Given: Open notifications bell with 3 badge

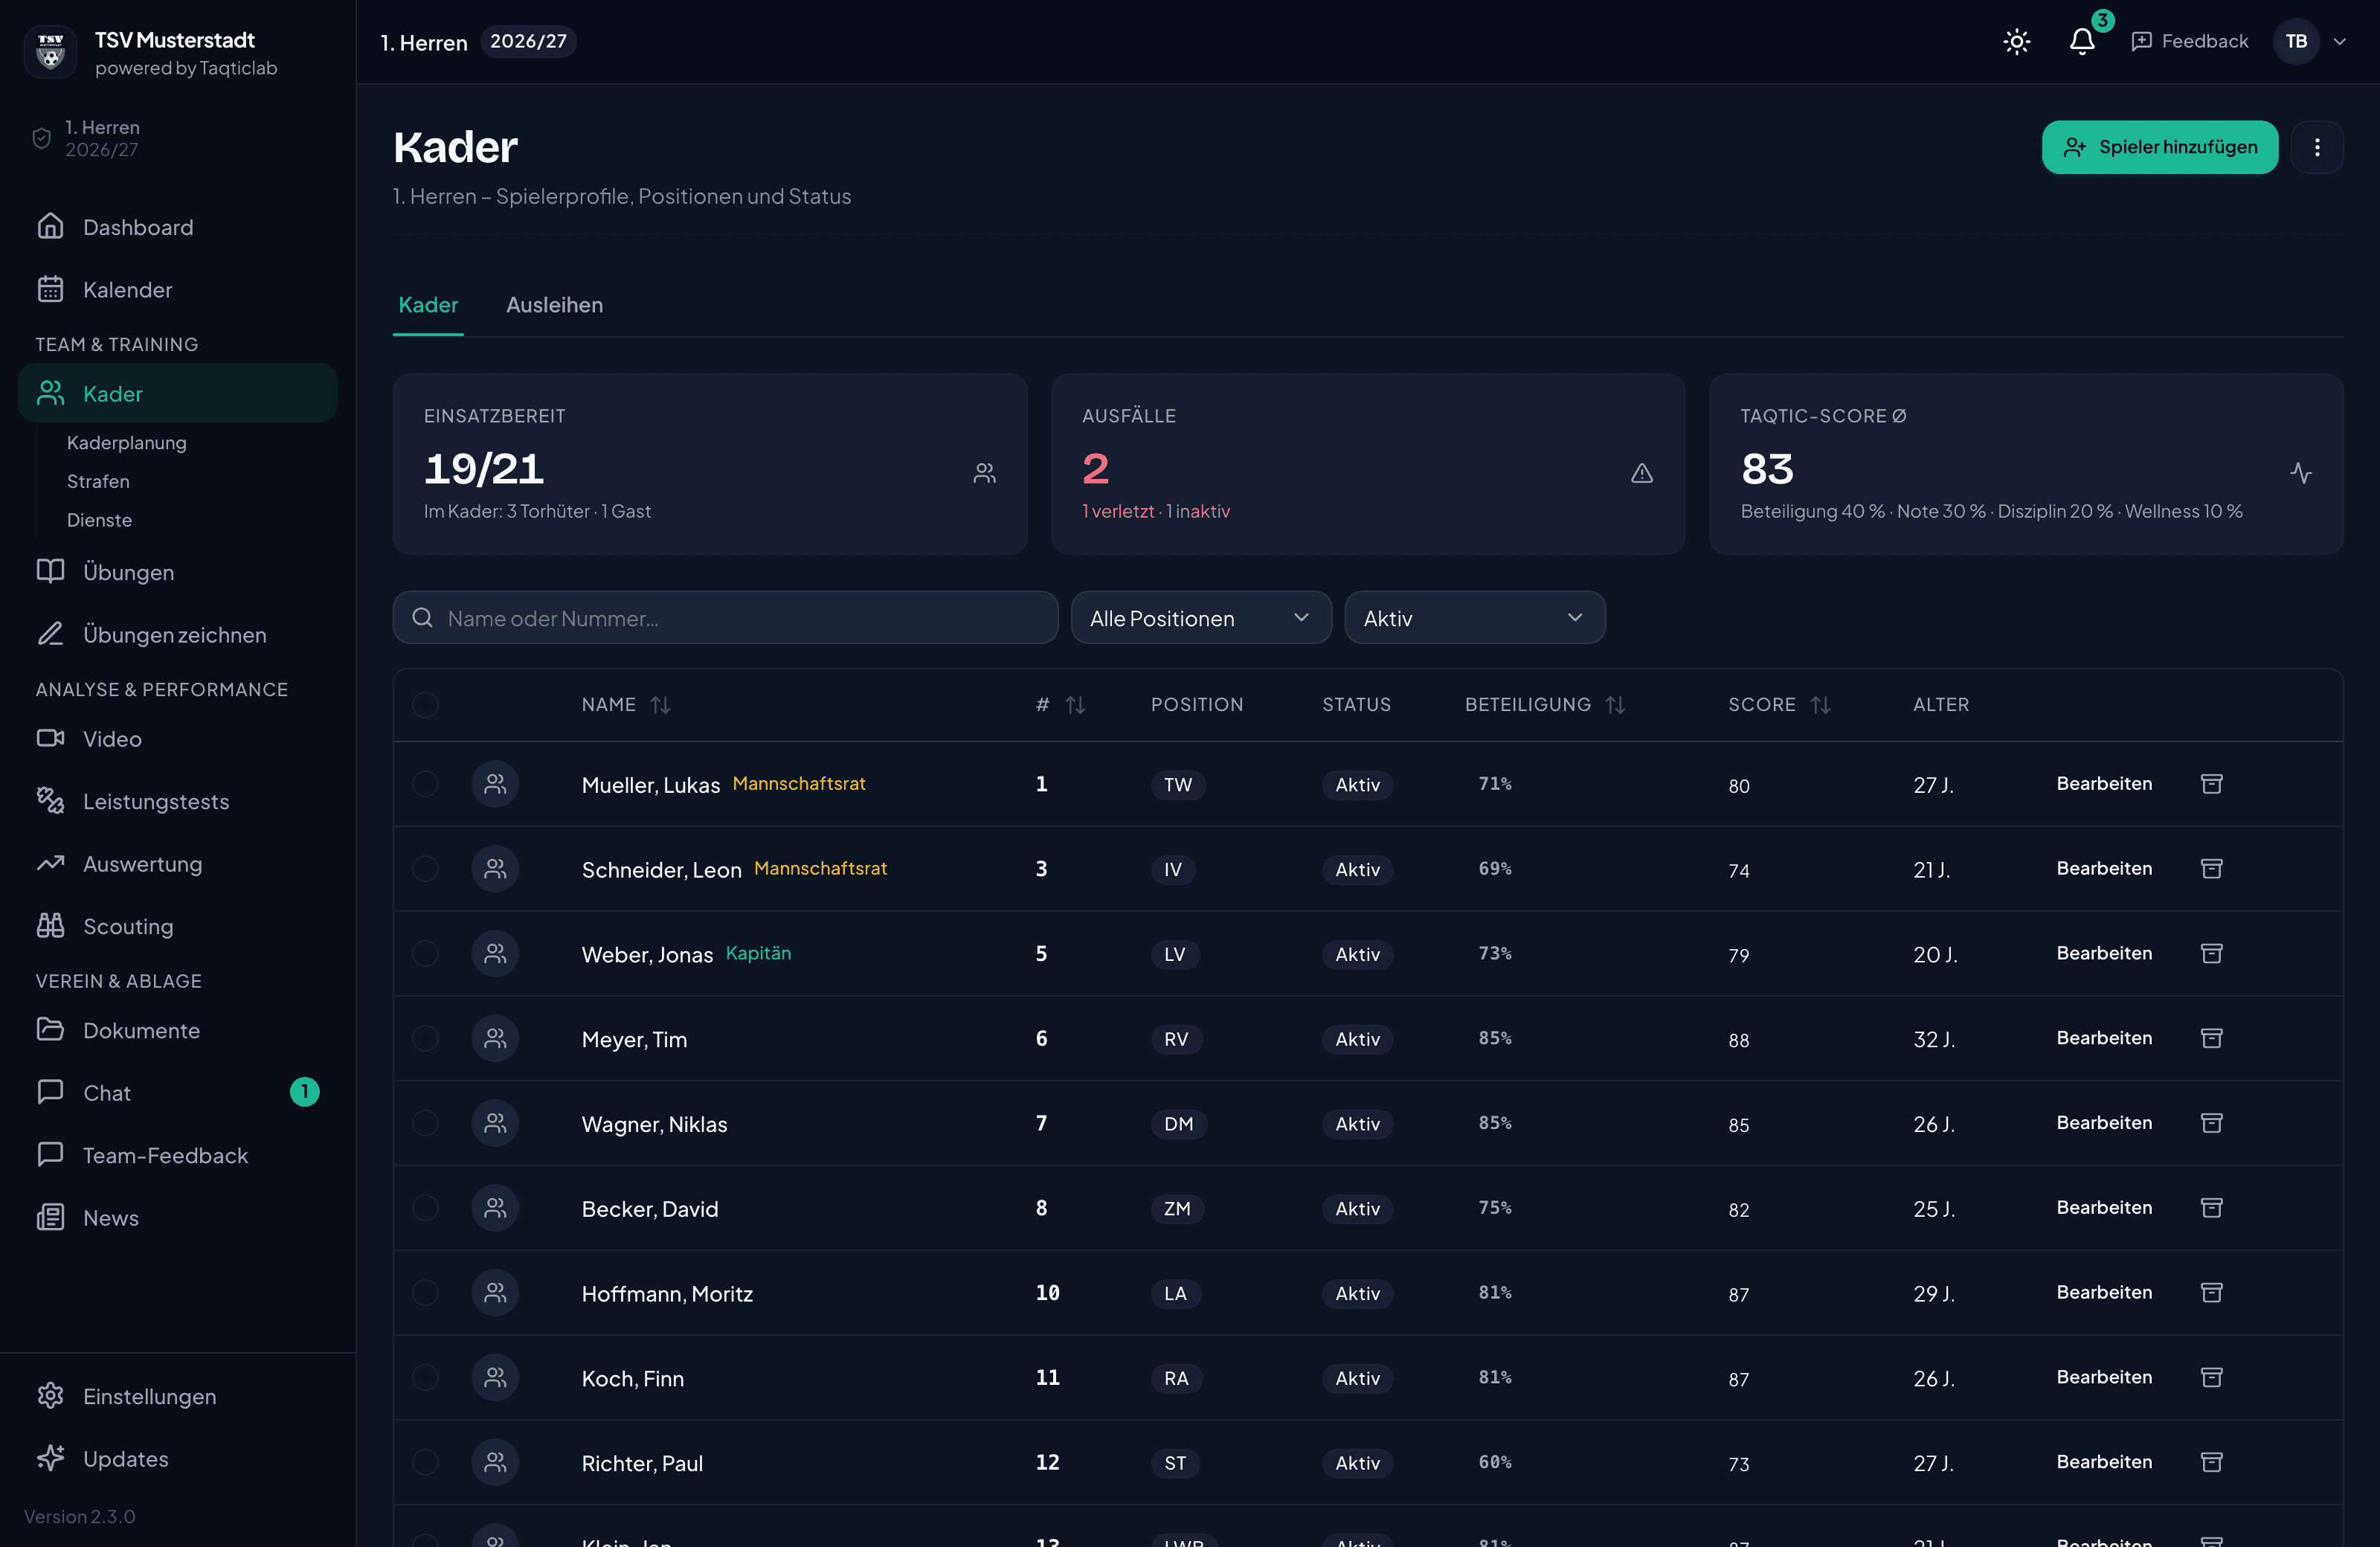Looking at the screenshot, I should click(x=2082, y=41).
